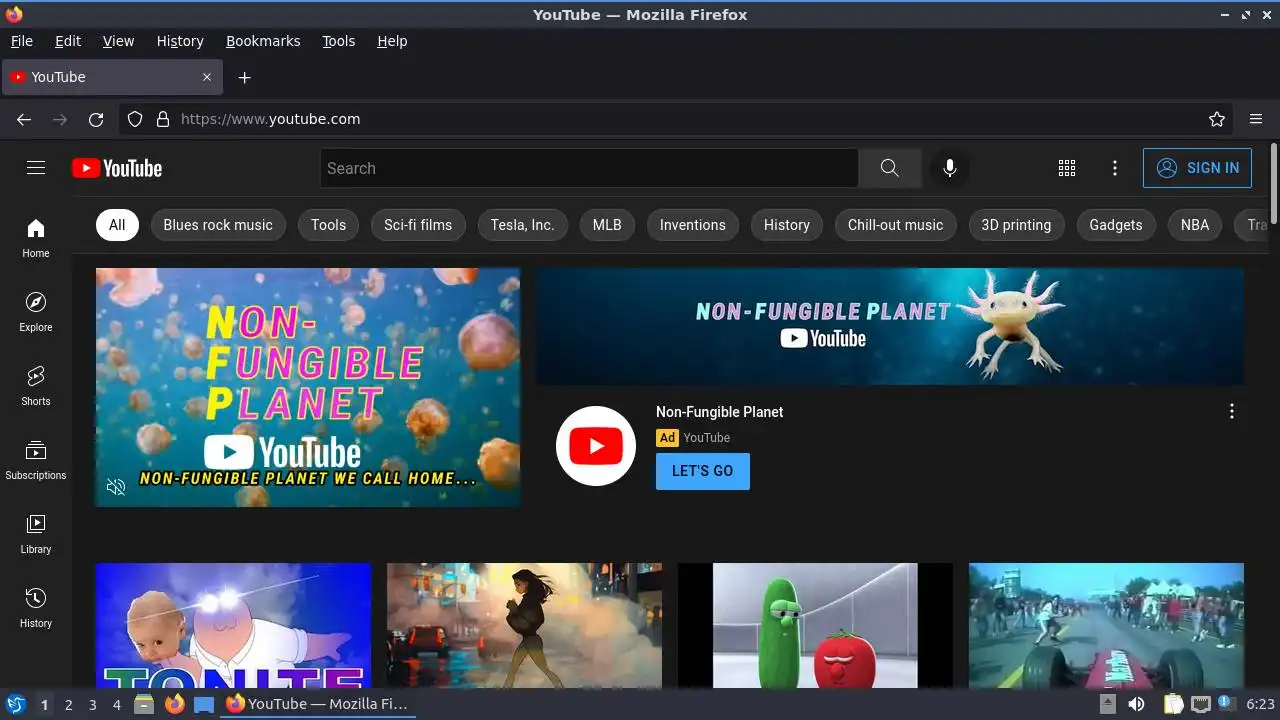Viewport: 1280px width, 720px height.
Task: Select the NBA filter chip
Action: 1195,225
